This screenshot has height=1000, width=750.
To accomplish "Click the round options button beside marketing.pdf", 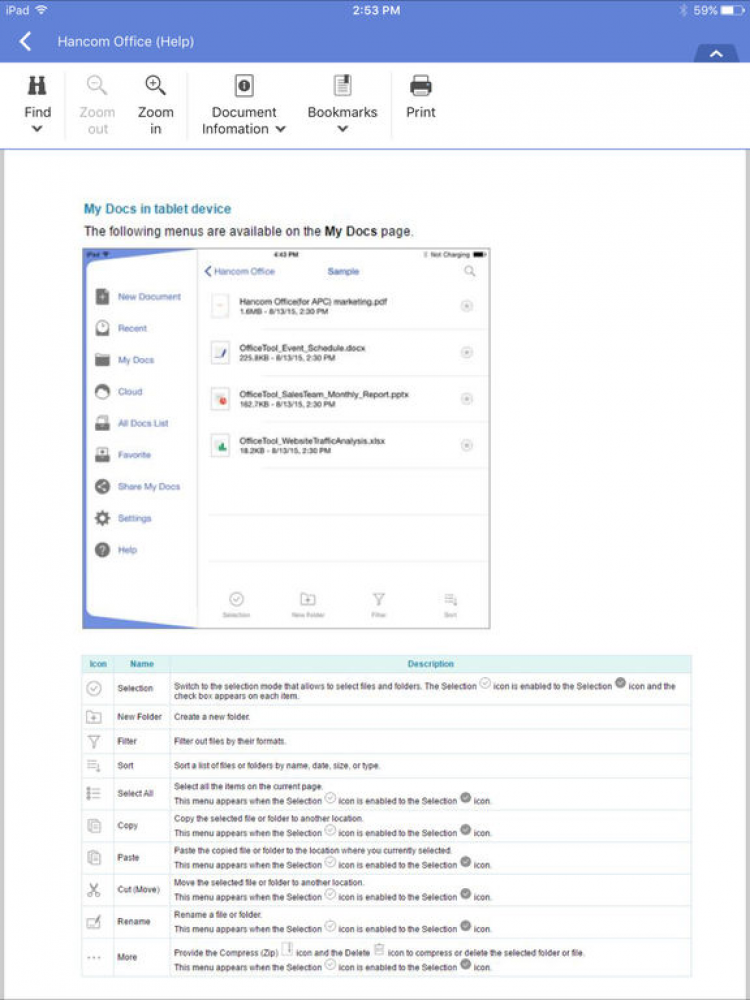I will tap(467, 306).
